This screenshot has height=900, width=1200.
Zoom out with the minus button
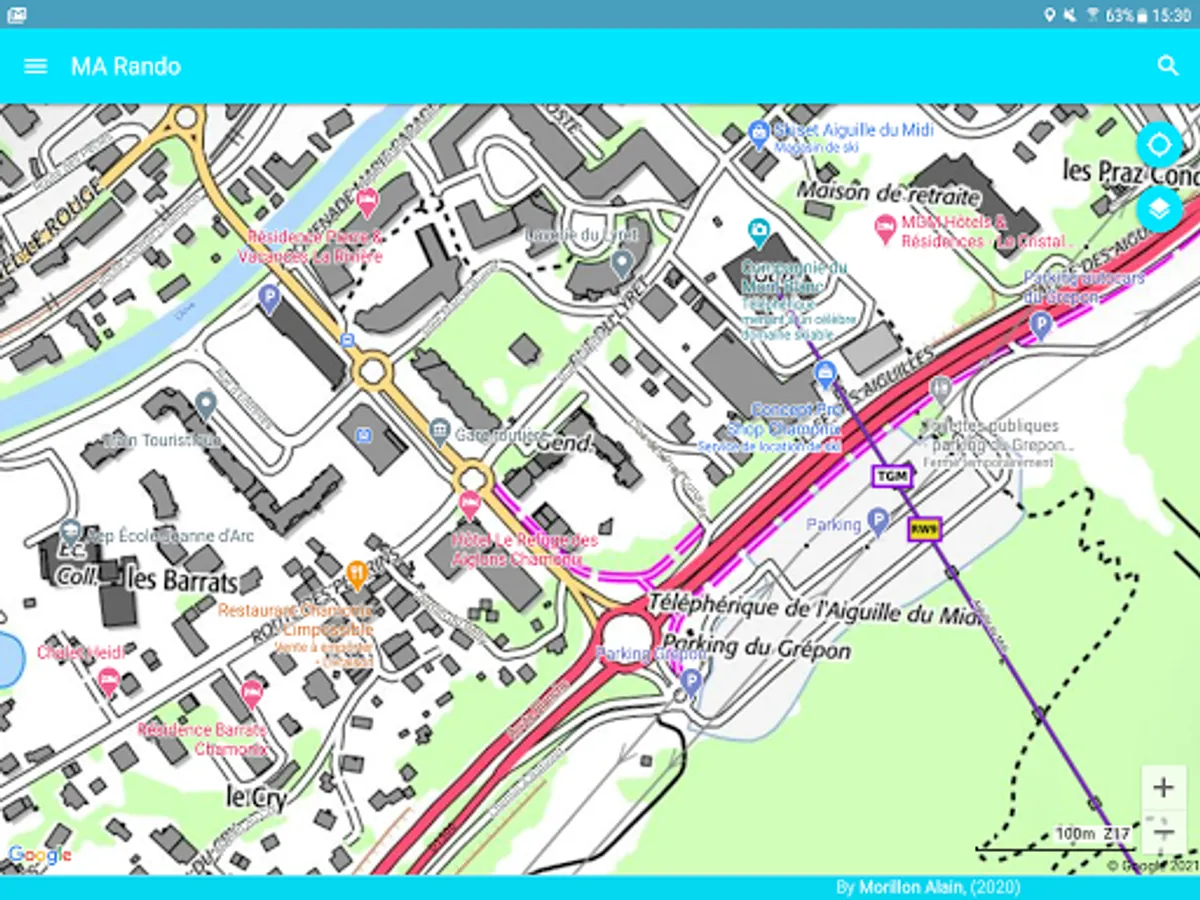[x=1163, y=833]
